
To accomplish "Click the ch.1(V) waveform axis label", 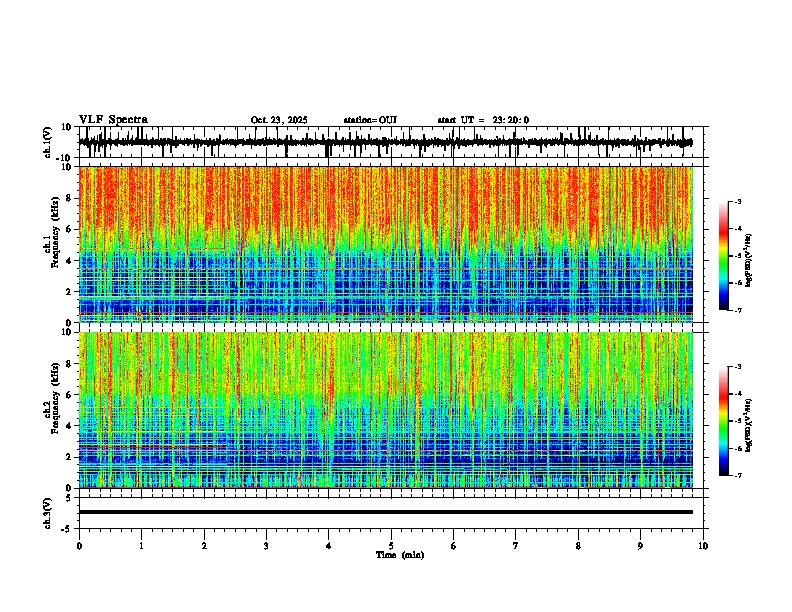I will point(48,142).
